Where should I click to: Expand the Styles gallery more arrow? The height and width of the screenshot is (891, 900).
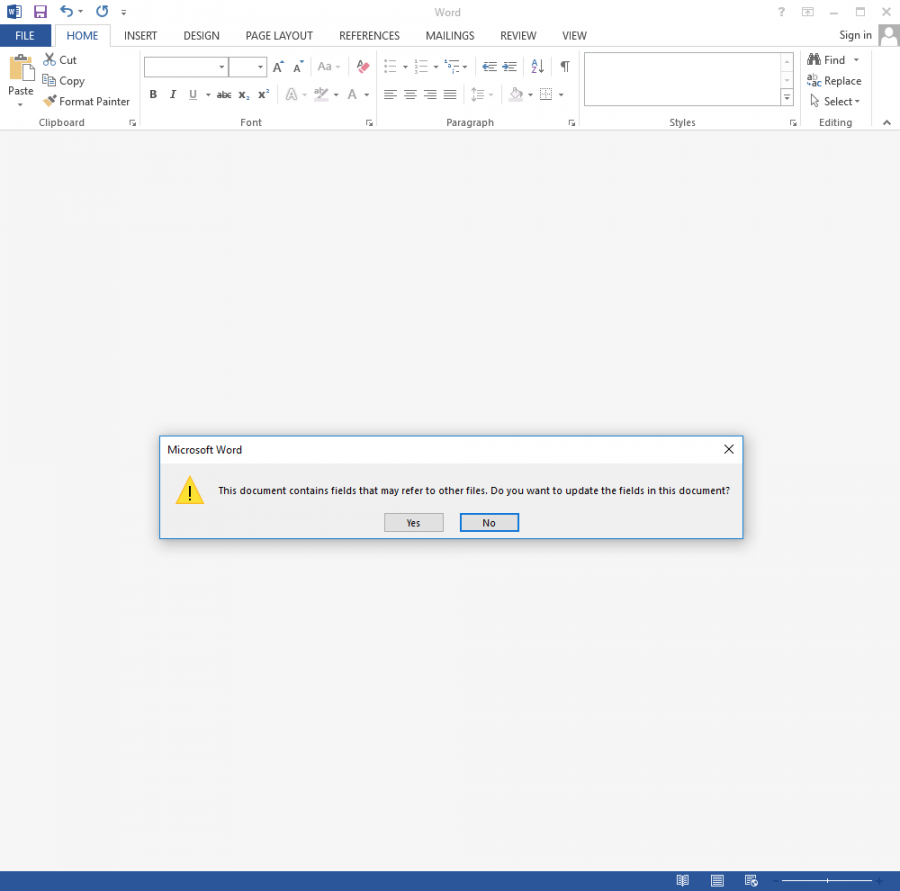[x=787, y=98]
